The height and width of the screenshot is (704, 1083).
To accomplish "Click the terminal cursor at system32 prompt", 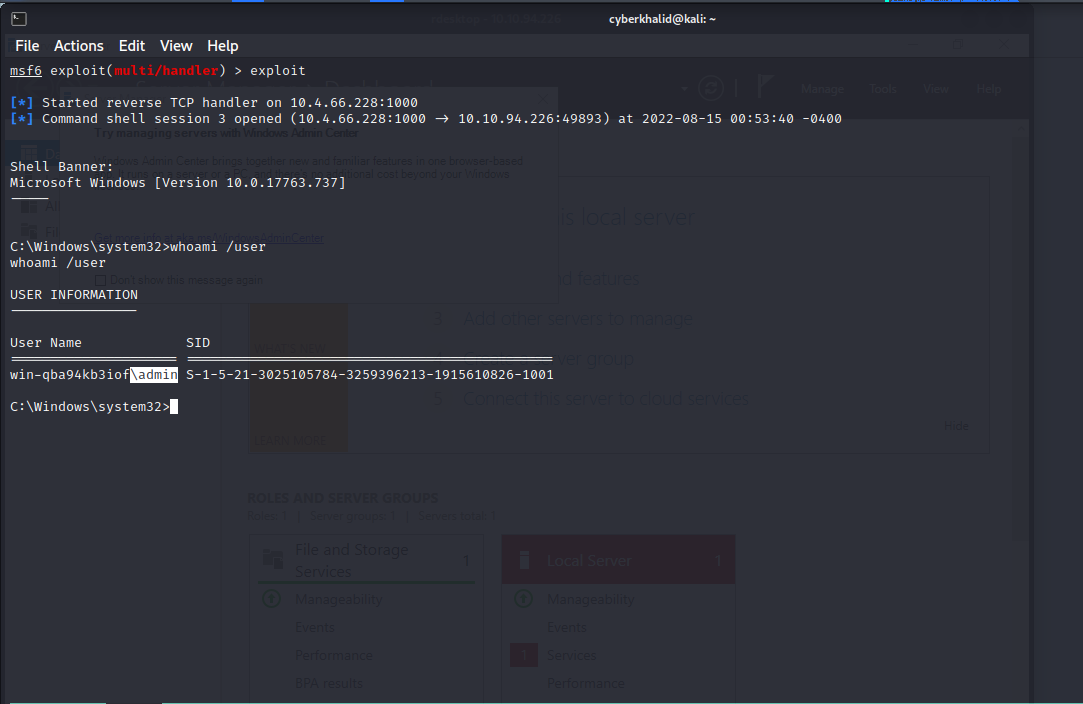I will (174, 406).
